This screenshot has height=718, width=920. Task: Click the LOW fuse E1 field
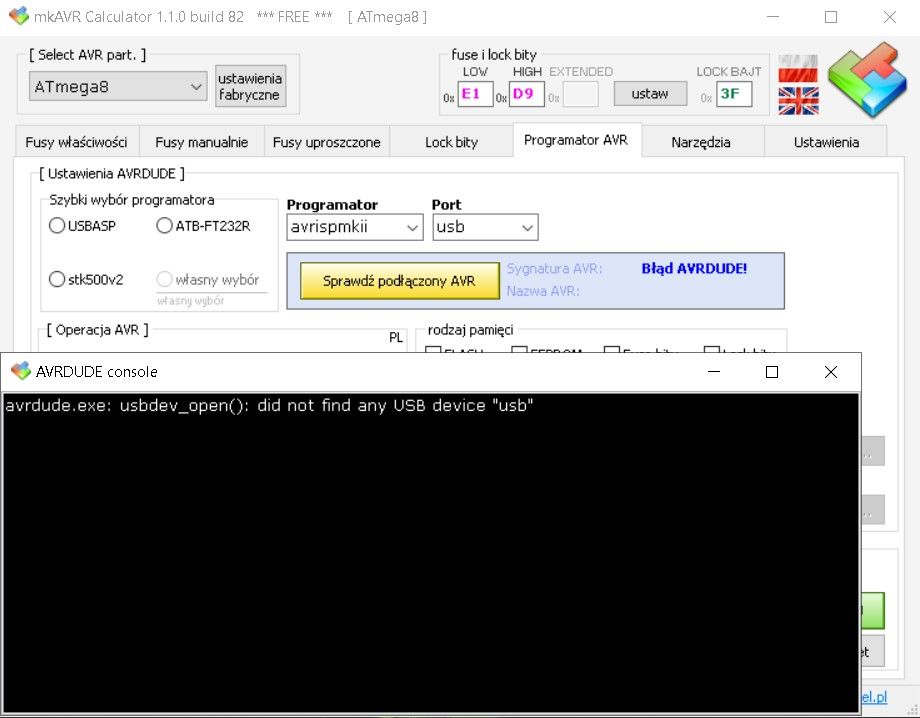pyautogui.click(x=475, y=94)
